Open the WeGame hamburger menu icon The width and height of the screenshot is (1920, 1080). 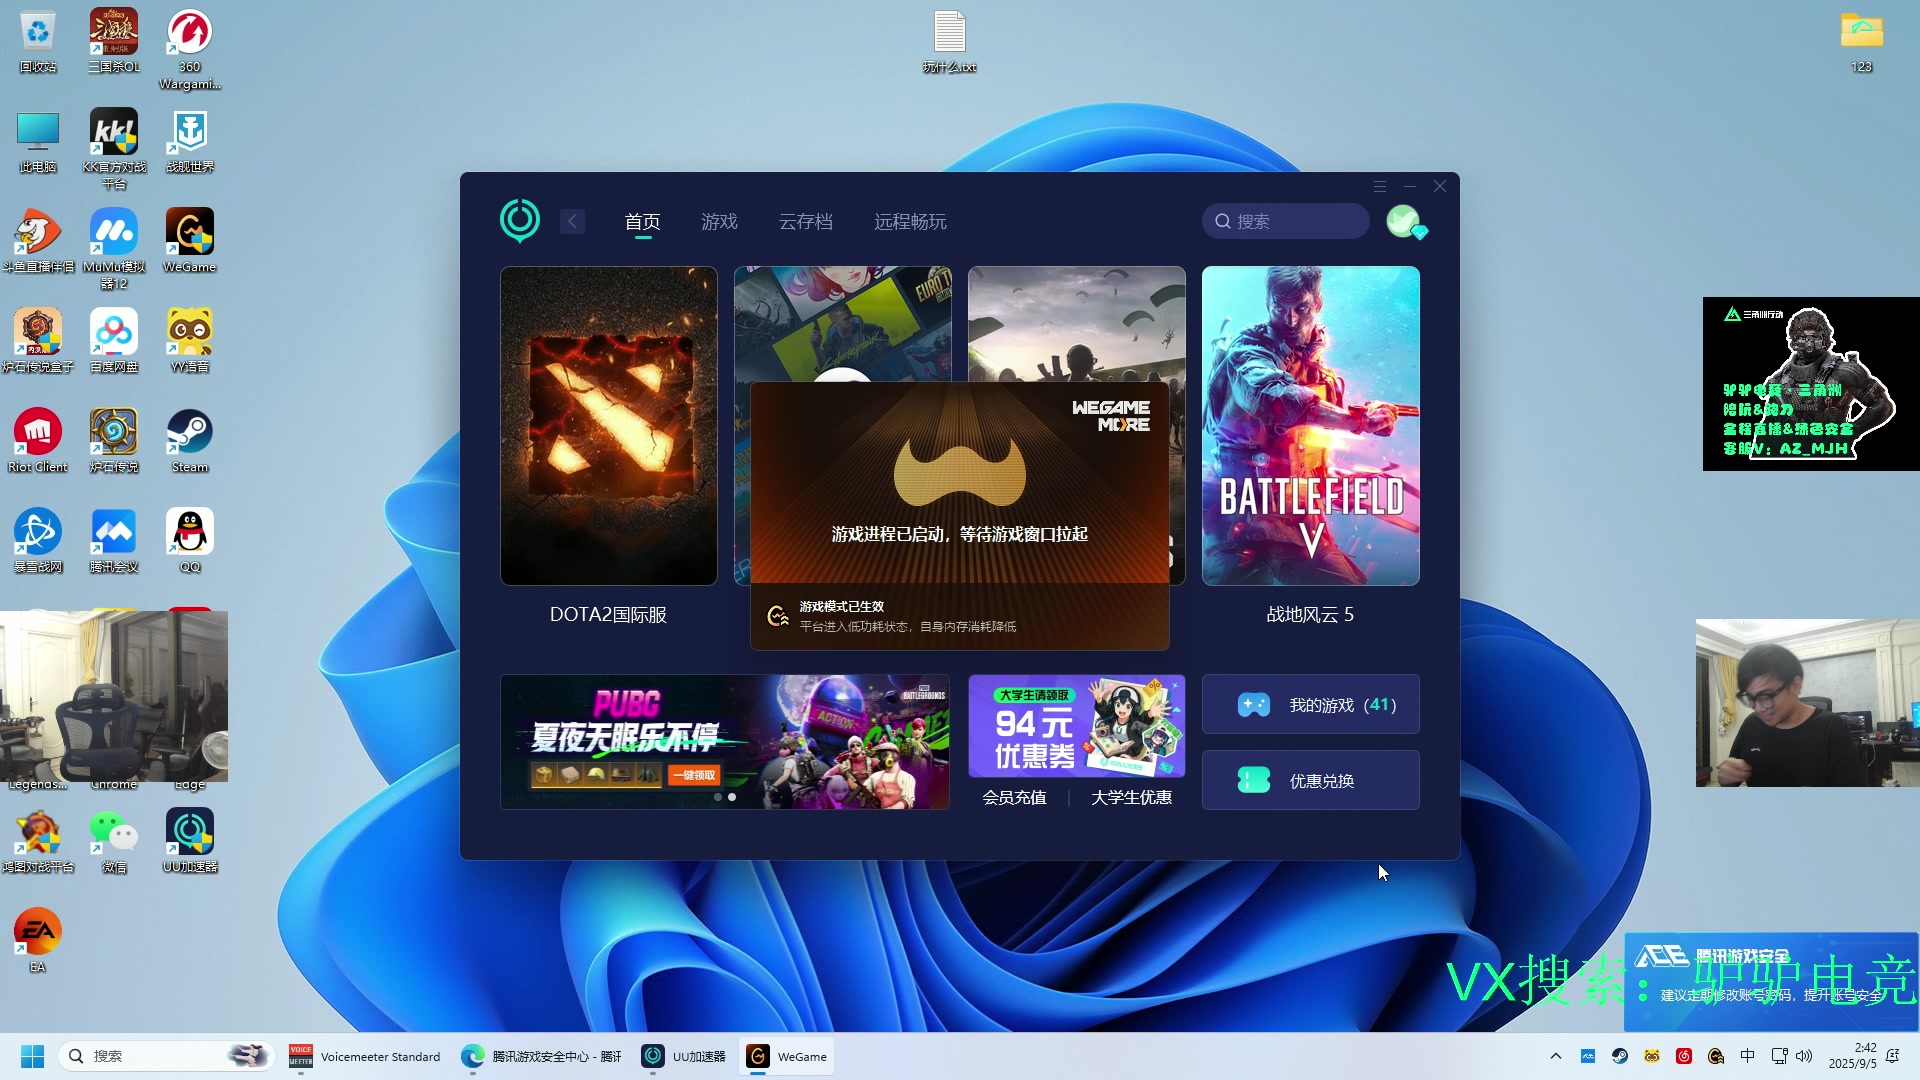[1379, 186]
